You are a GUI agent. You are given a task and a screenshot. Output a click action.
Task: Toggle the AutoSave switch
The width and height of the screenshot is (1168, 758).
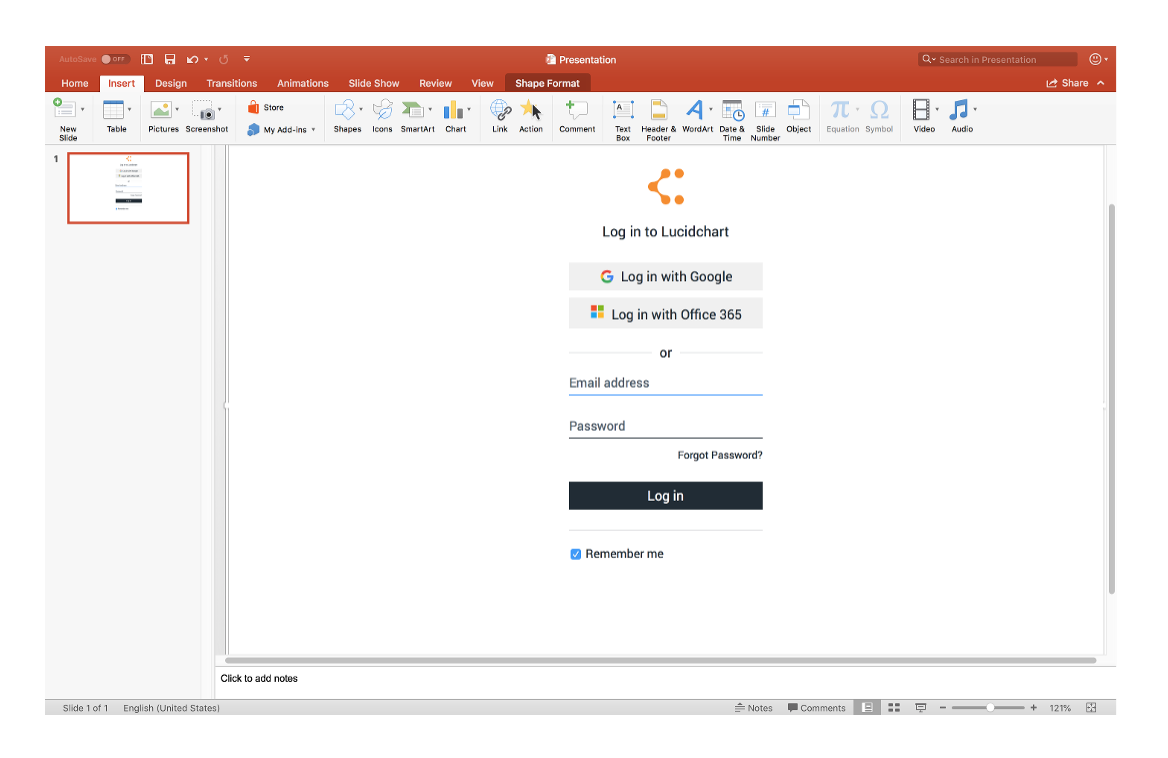tap(115, 60)
